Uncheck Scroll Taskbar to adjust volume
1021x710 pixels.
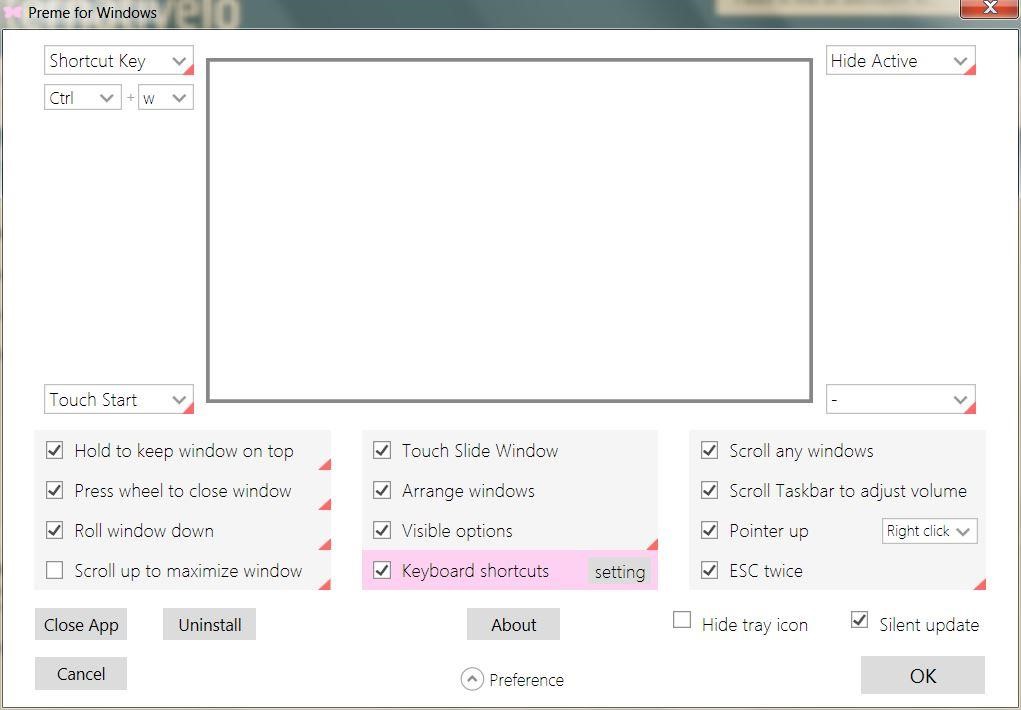click(709, 490)
